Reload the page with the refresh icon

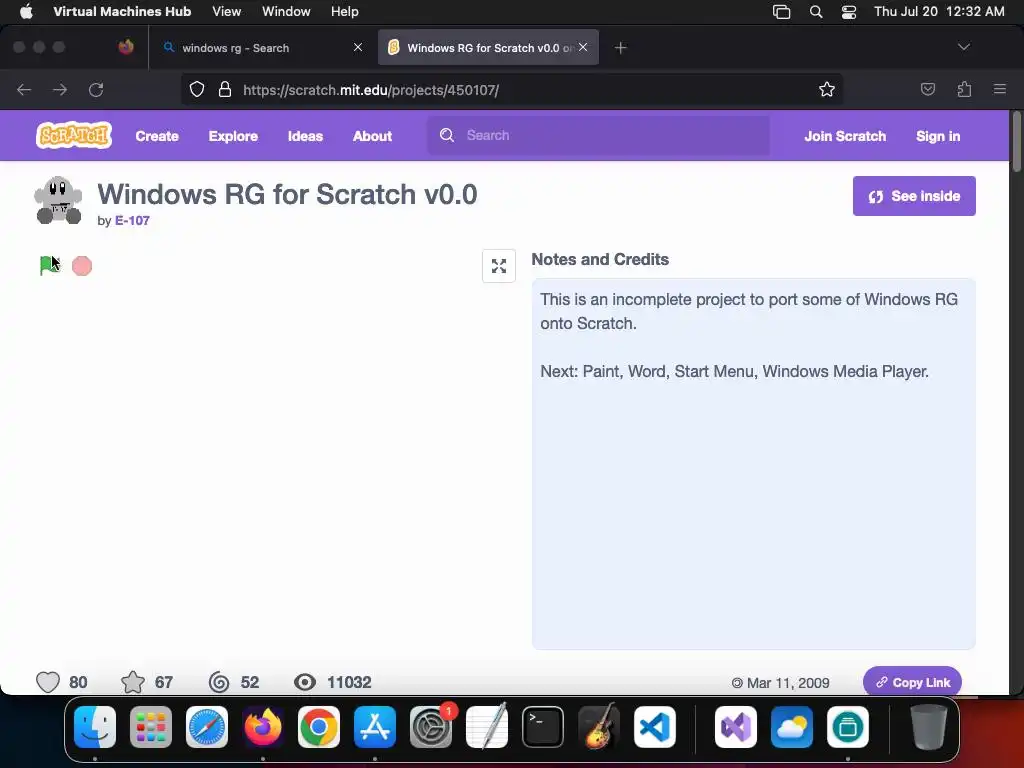(96, 89)
